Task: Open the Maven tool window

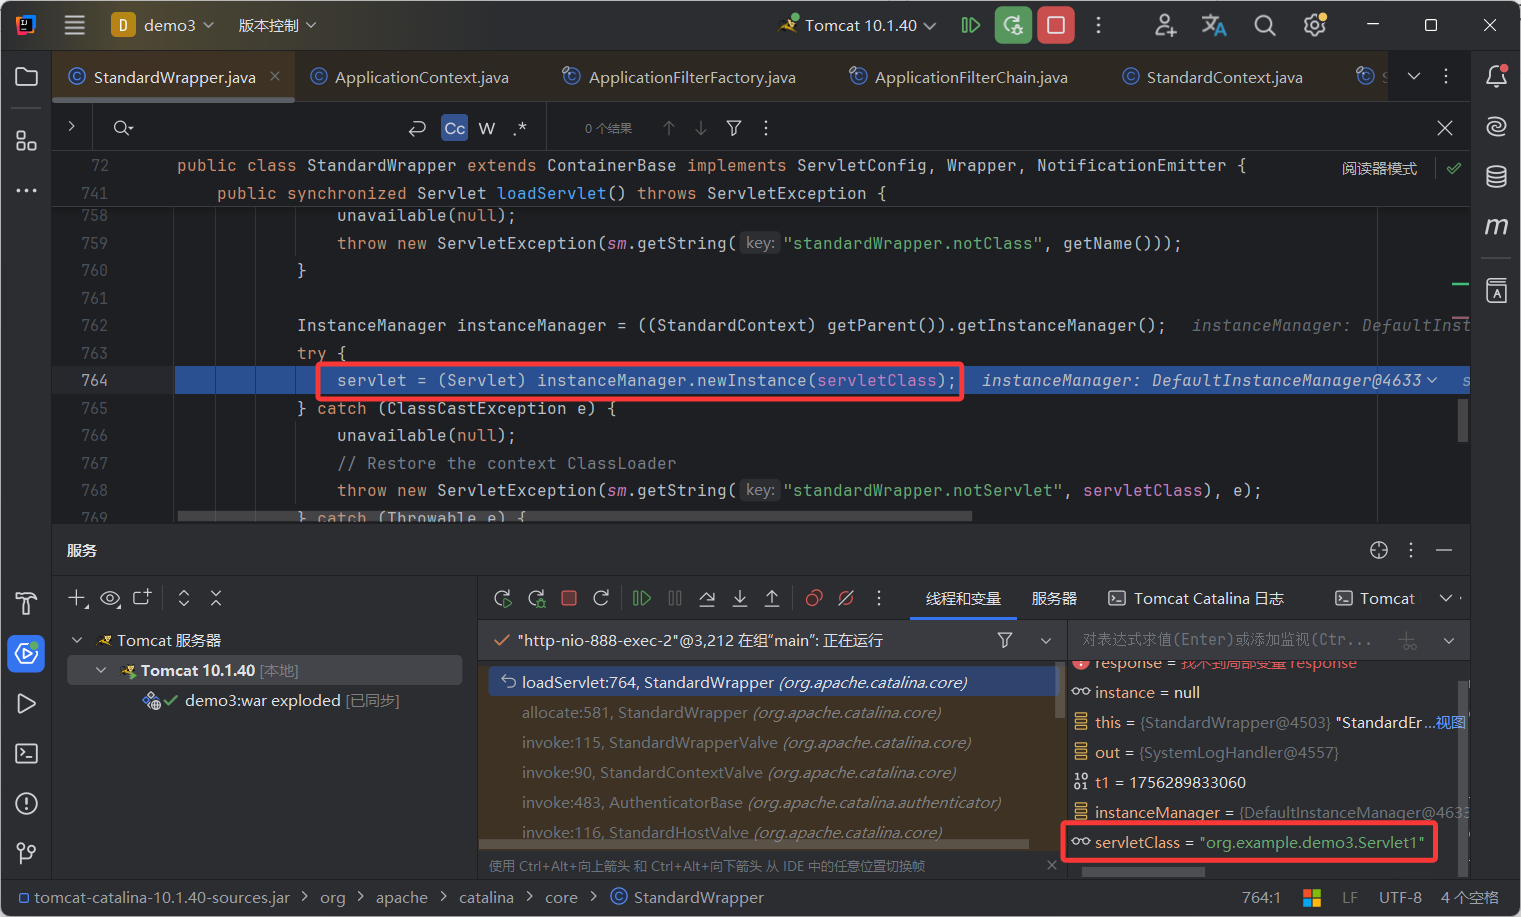Action: (1496, 227)
